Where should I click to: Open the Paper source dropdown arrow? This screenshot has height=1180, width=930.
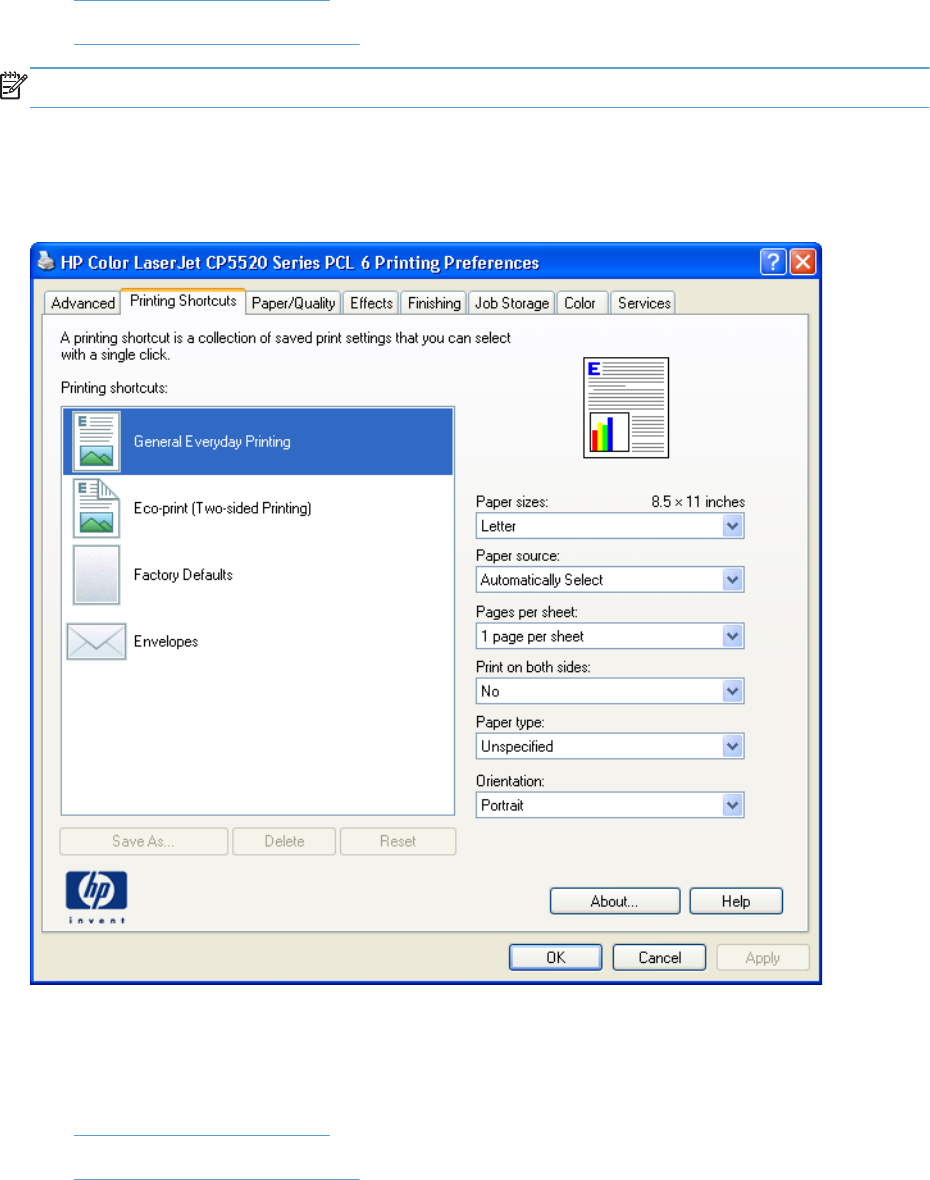(733, 579)
